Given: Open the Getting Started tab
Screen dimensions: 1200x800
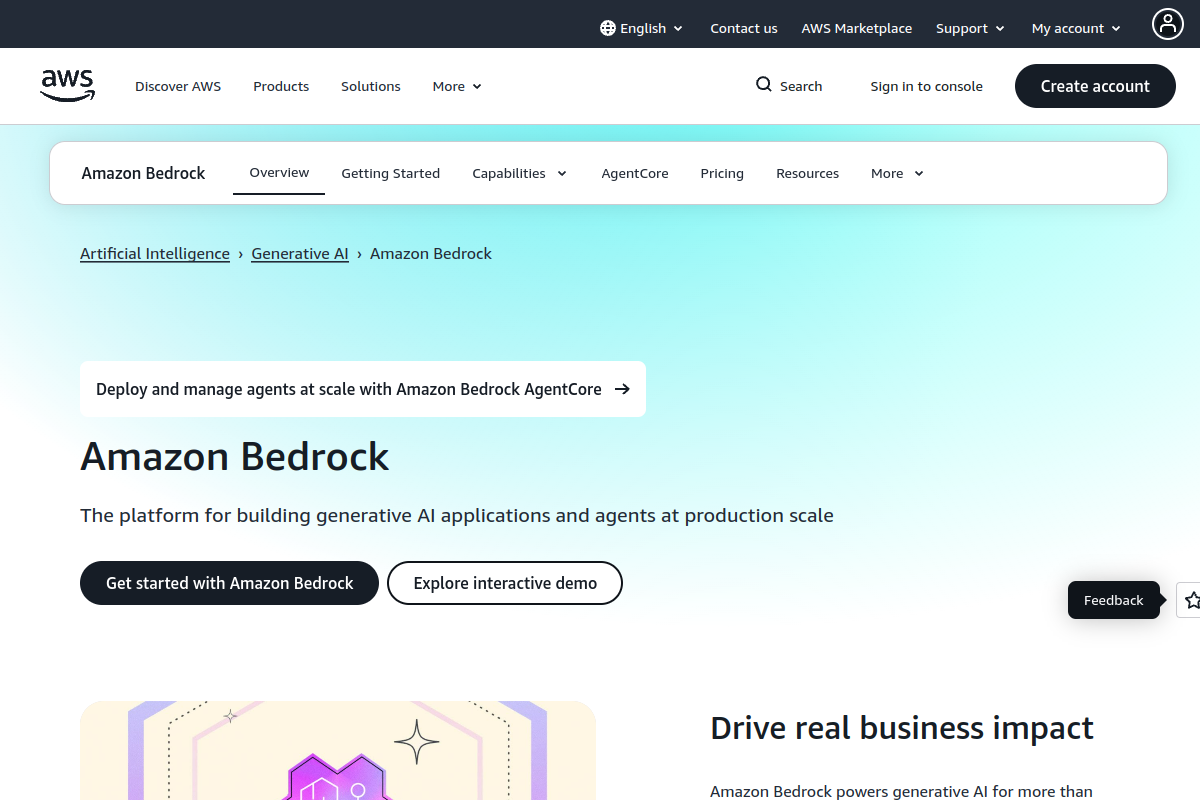Looking at the screenshot, I should pyautogui.click(x=390, y=173).
